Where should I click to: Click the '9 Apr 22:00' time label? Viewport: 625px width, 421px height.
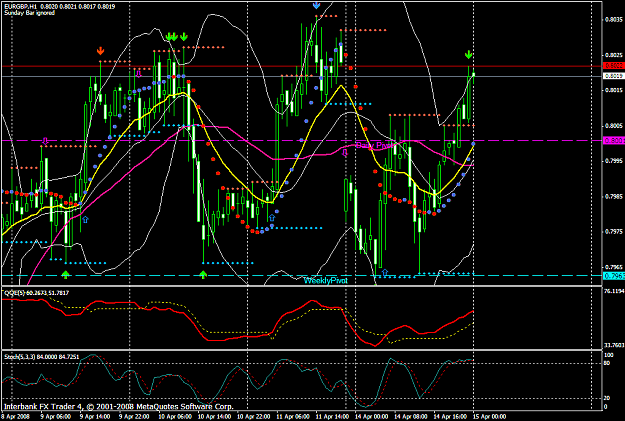(134, 417)
